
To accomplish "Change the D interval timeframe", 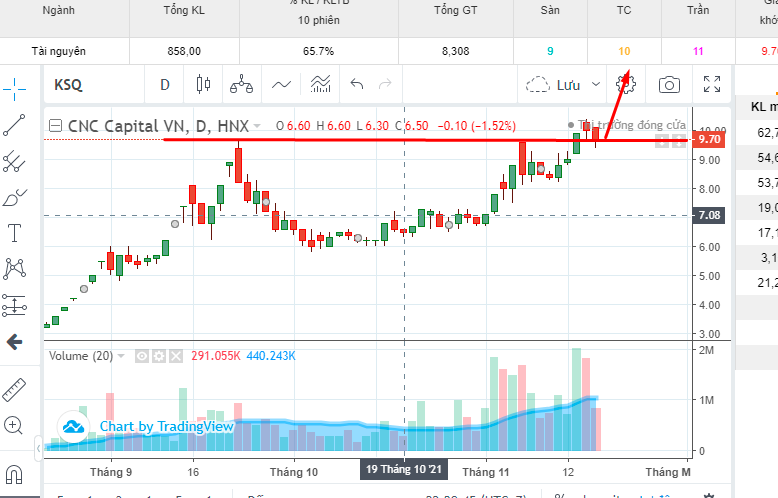I will pos(165,85).
